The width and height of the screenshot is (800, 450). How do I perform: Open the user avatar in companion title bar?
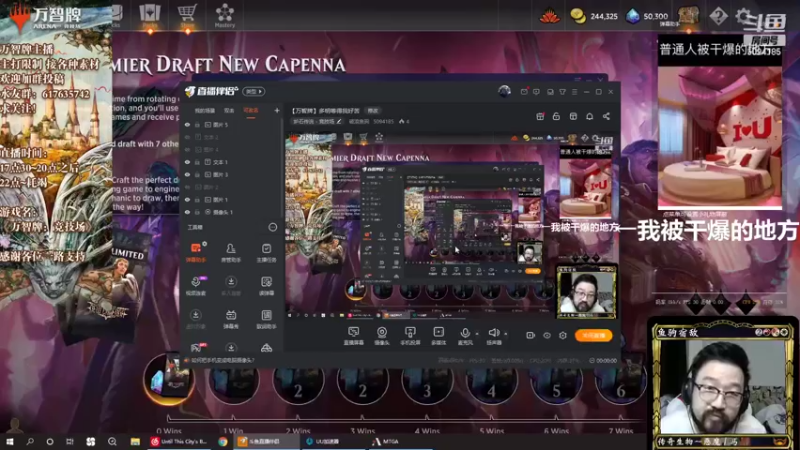tap(505, 91)
